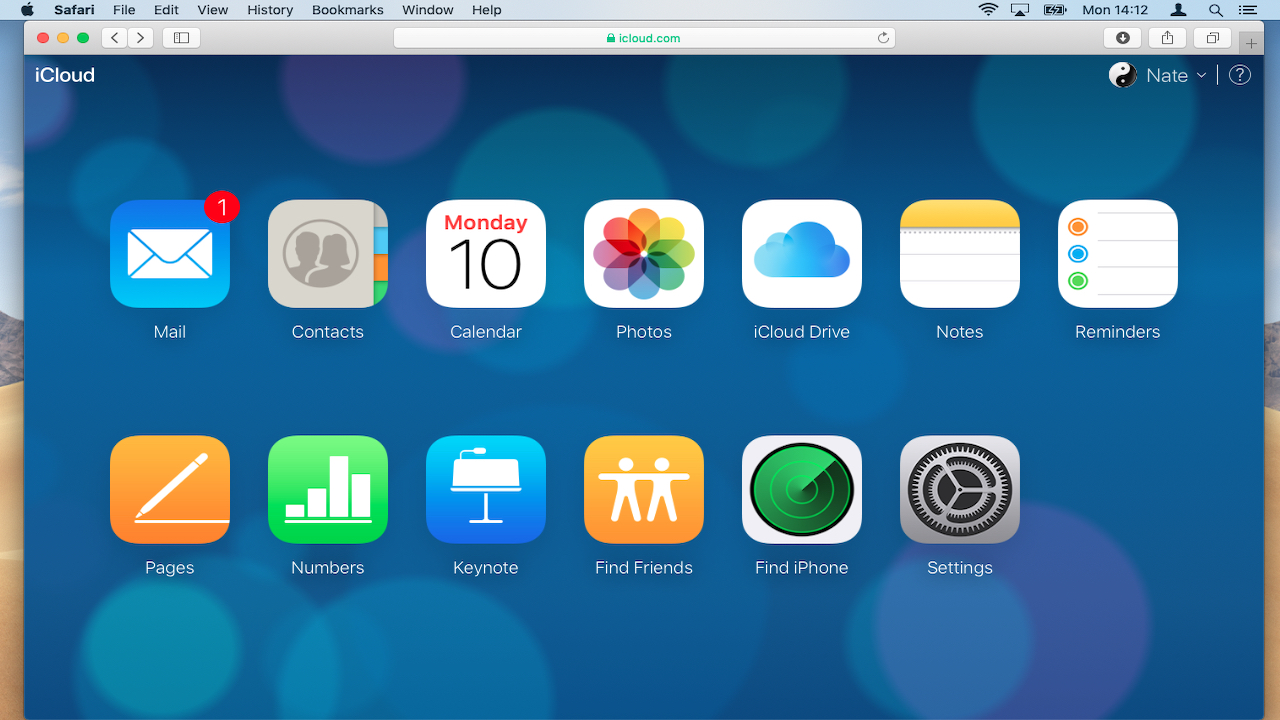Viewport: 1280px width, 720px height.
Task: Click the Photos label text
Action: pyautogui.click(x=644, y=332)
